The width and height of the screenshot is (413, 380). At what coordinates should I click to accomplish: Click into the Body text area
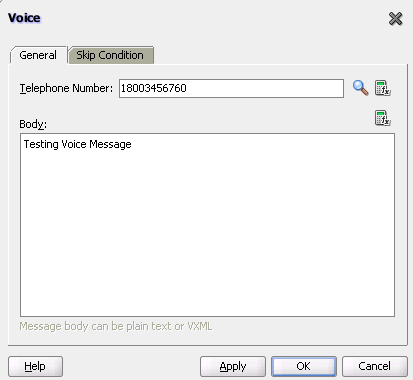207,225
